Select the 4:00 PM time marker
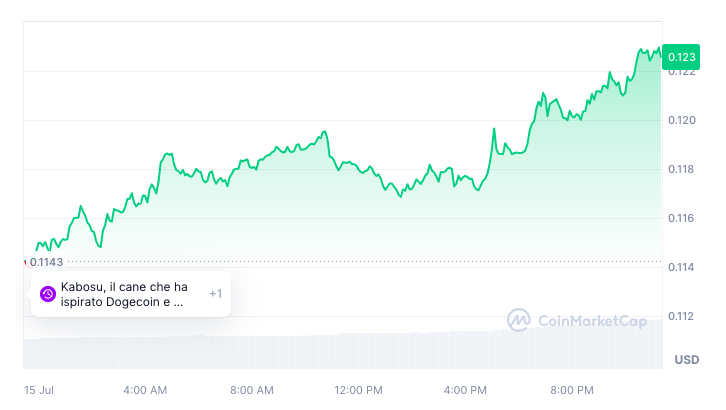726x410 pixels. (465, 389)
